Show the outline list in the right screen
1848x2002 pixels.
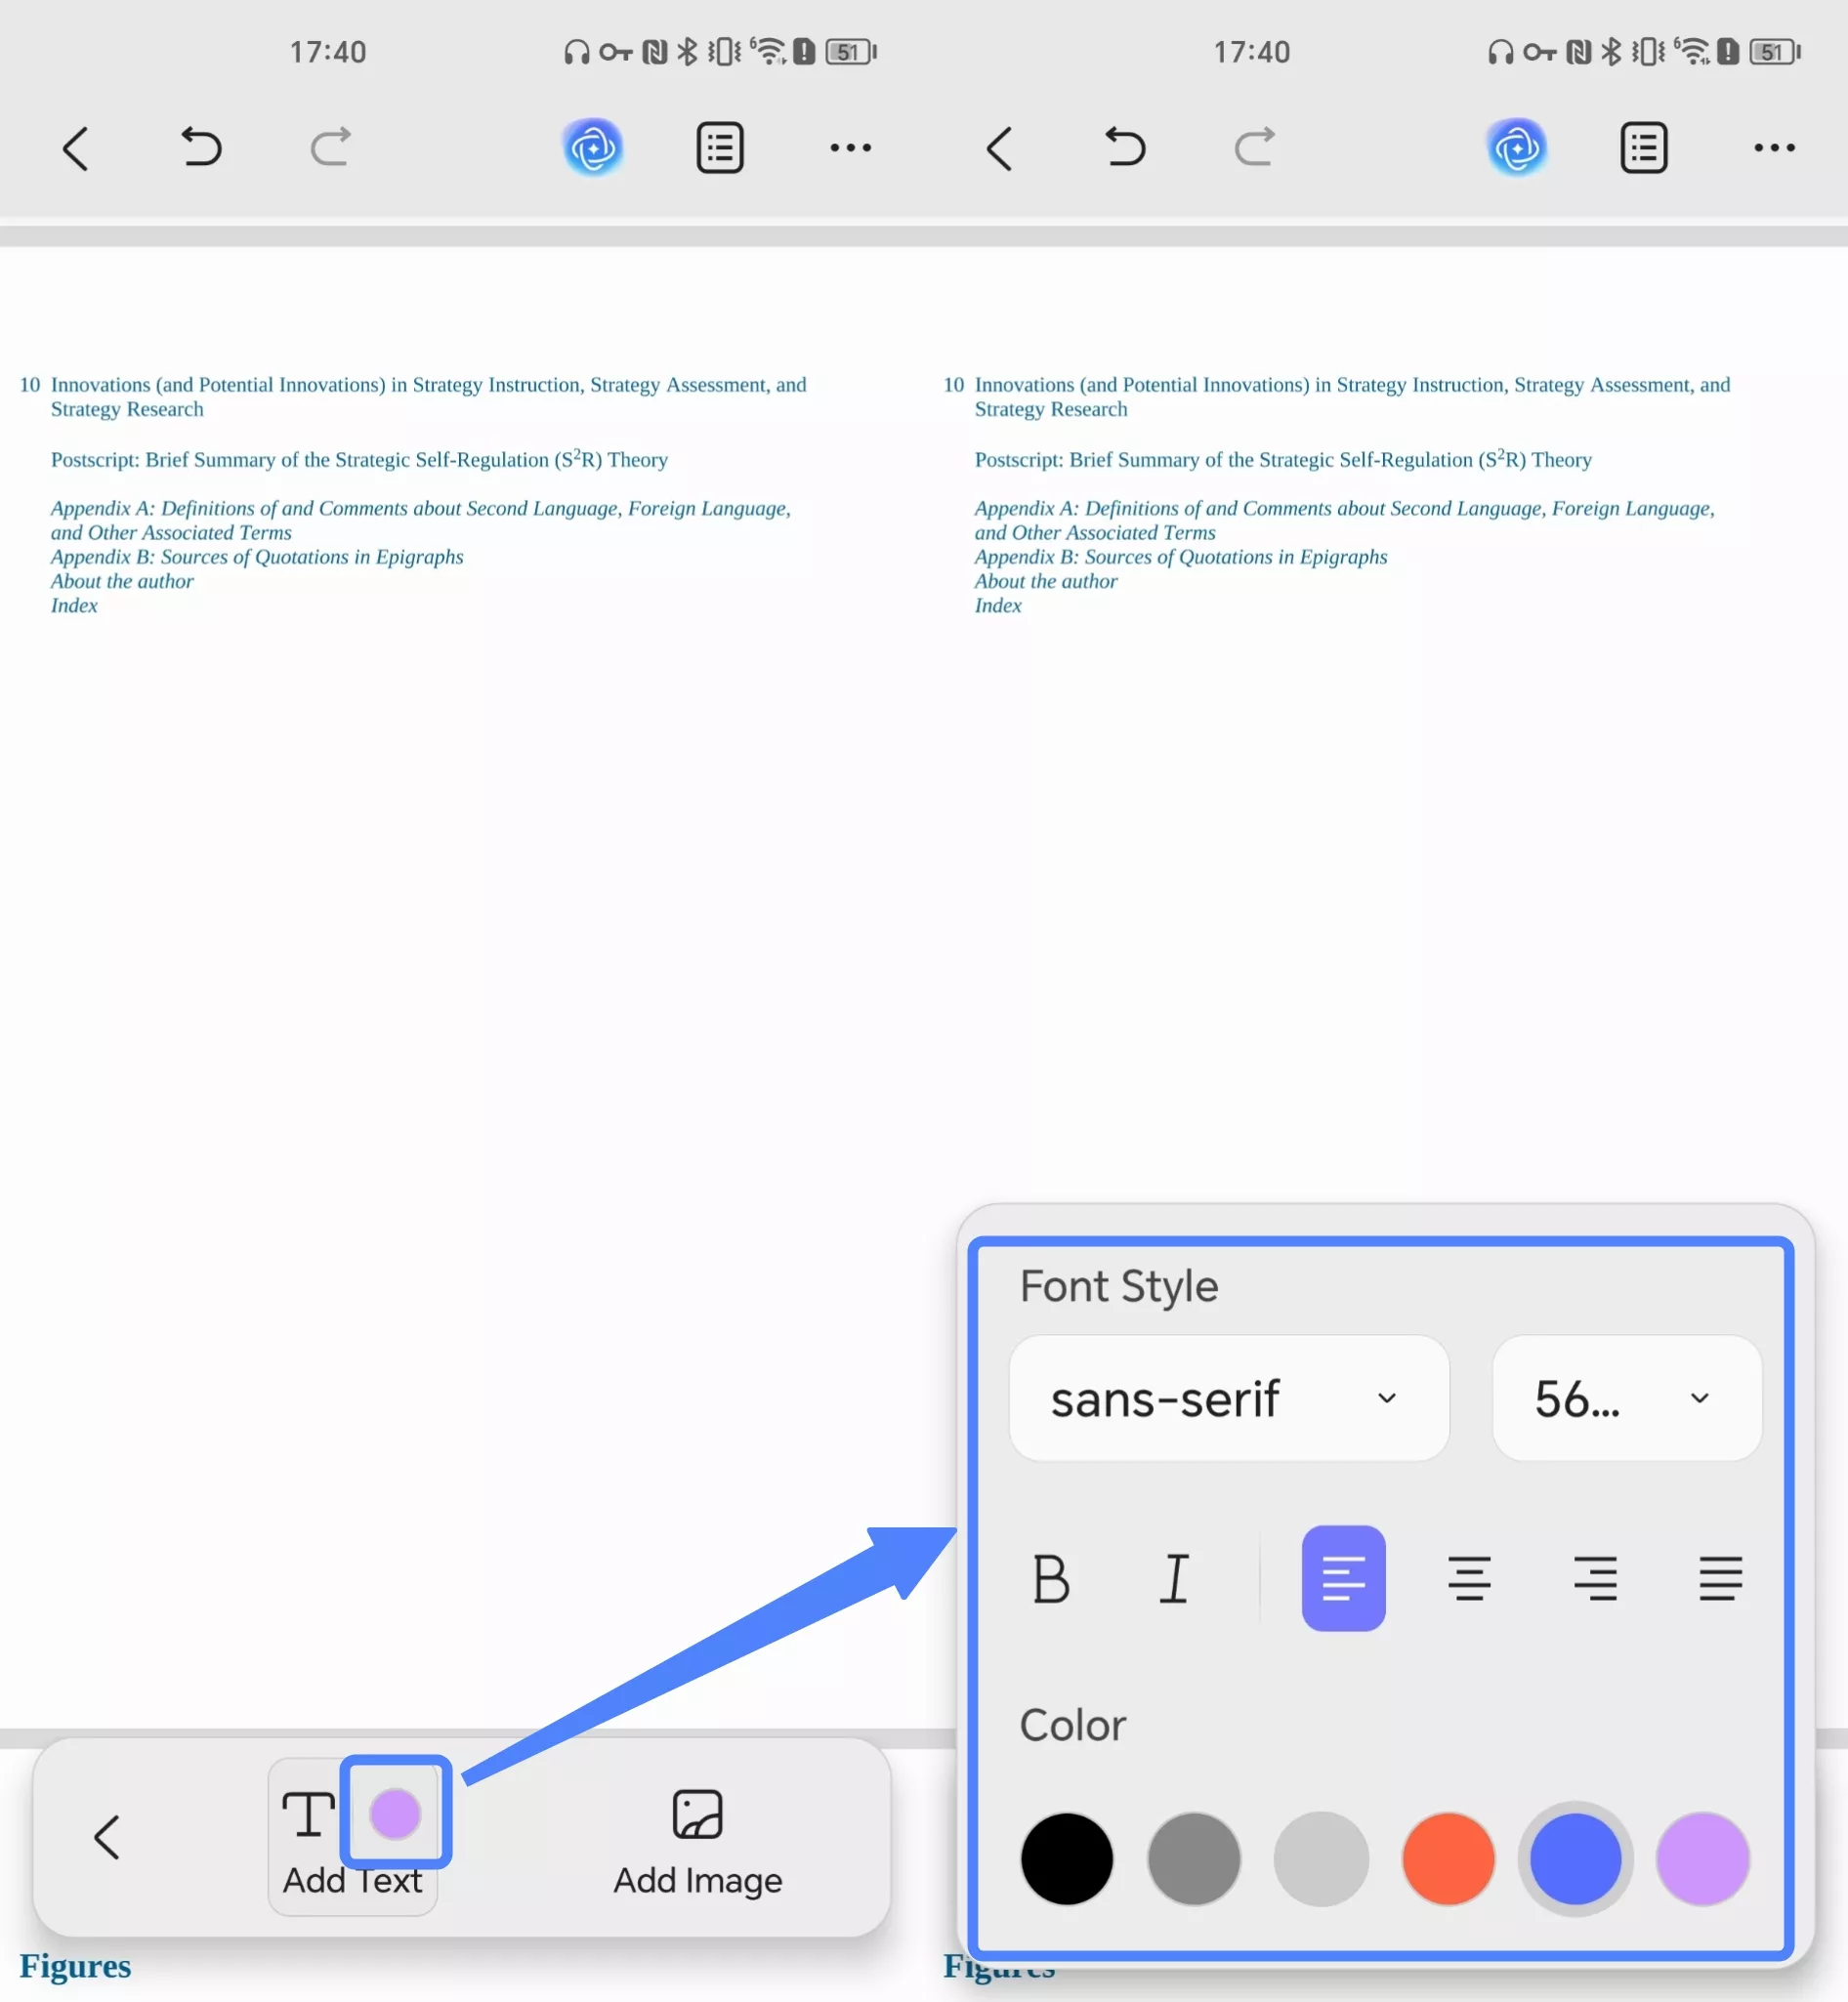click(x=1644, y=148)
